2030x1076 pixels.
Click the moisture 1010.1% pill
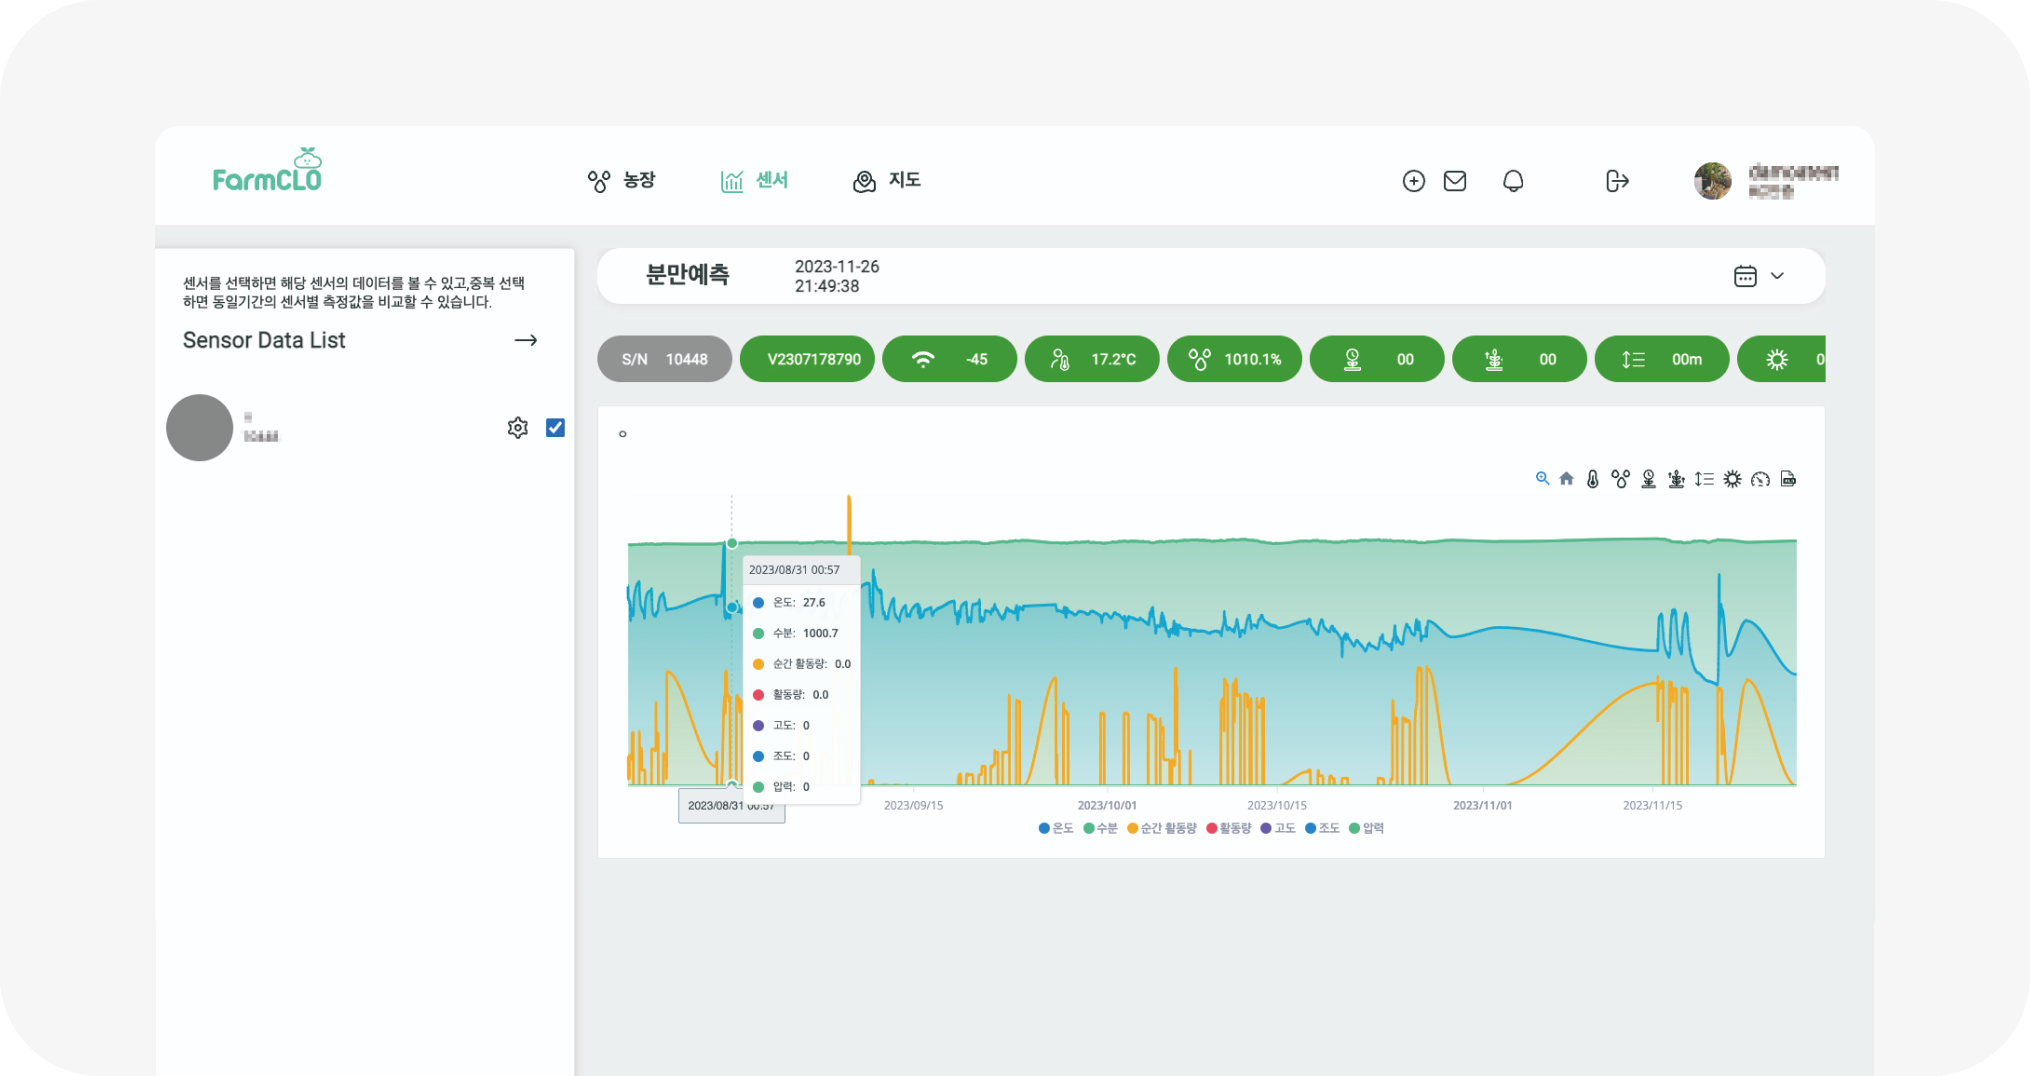[1235, 359]
